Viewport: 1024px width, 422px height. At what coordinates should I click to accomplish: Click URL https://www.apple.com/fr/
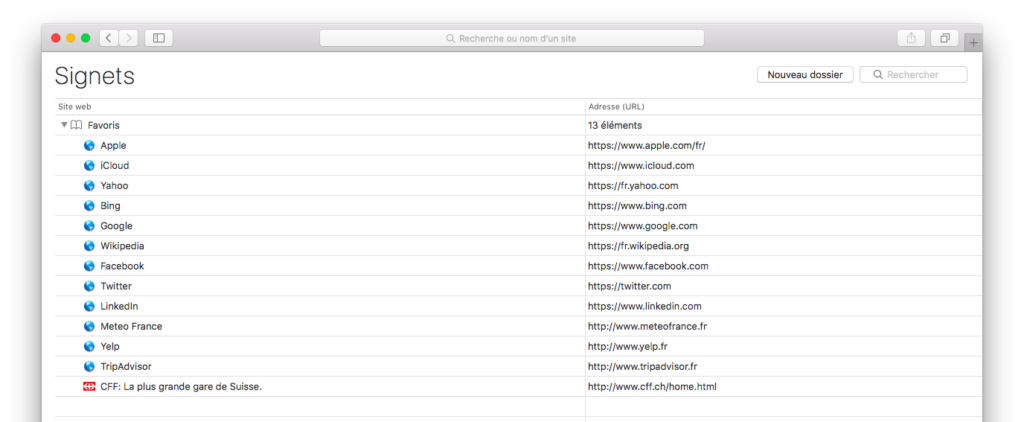click(x=647, y=145)
